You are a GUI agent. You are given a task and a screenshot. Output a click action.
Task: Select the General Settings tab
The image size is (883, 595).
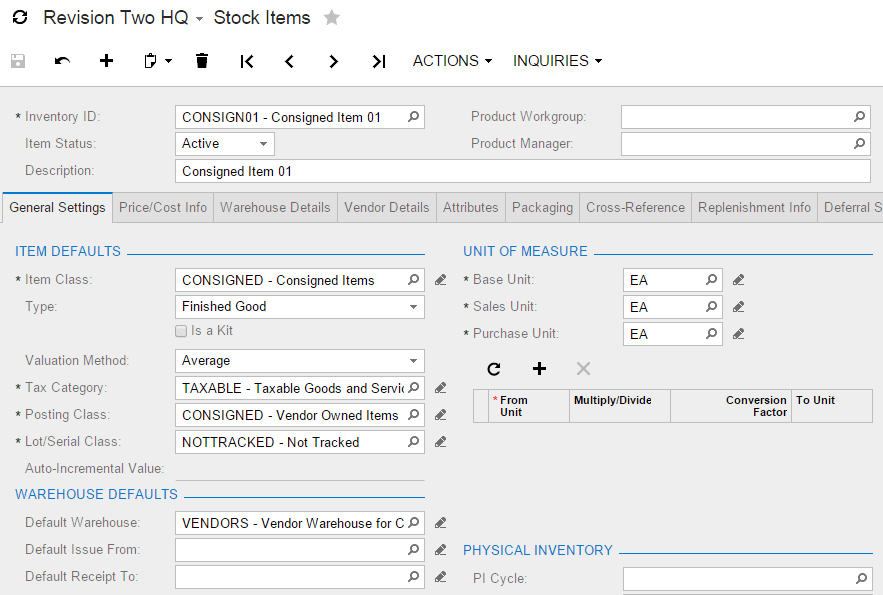(57, 208)
